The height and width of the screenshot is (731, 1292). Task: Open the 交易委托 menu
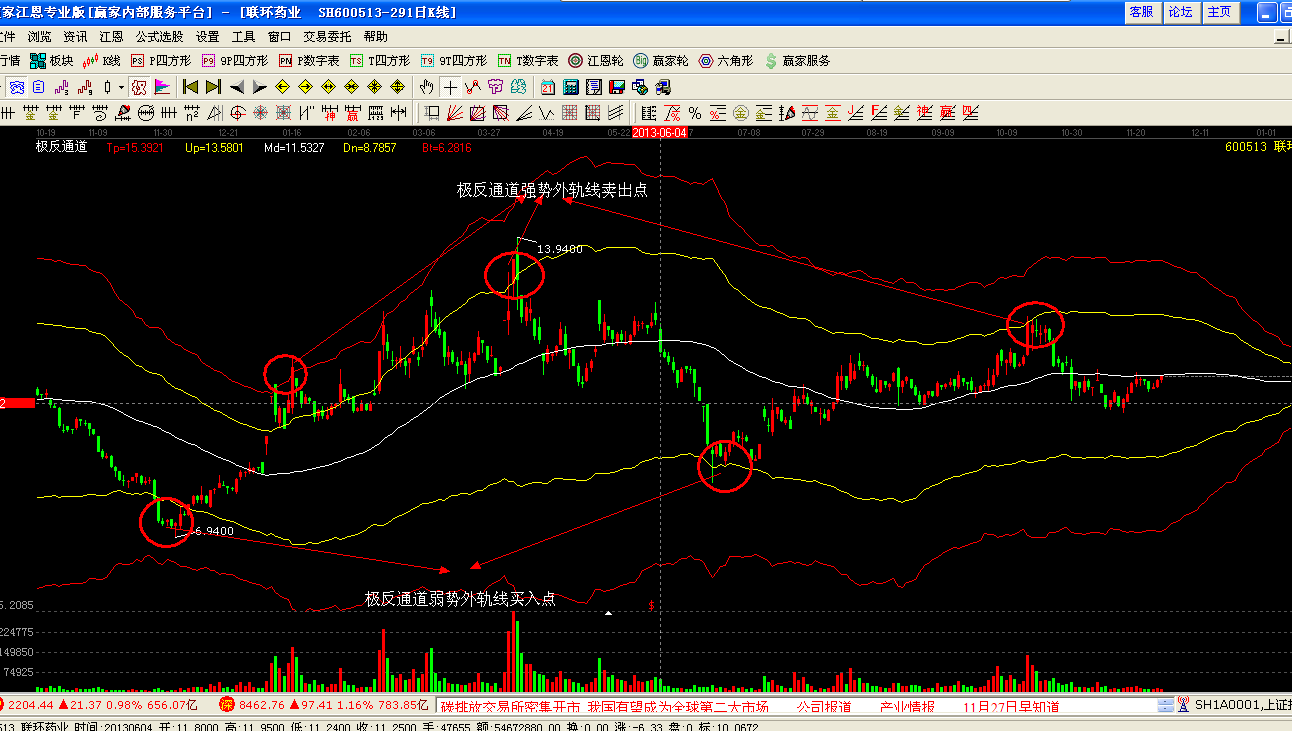pyautogui.click(x=328, y=37)
